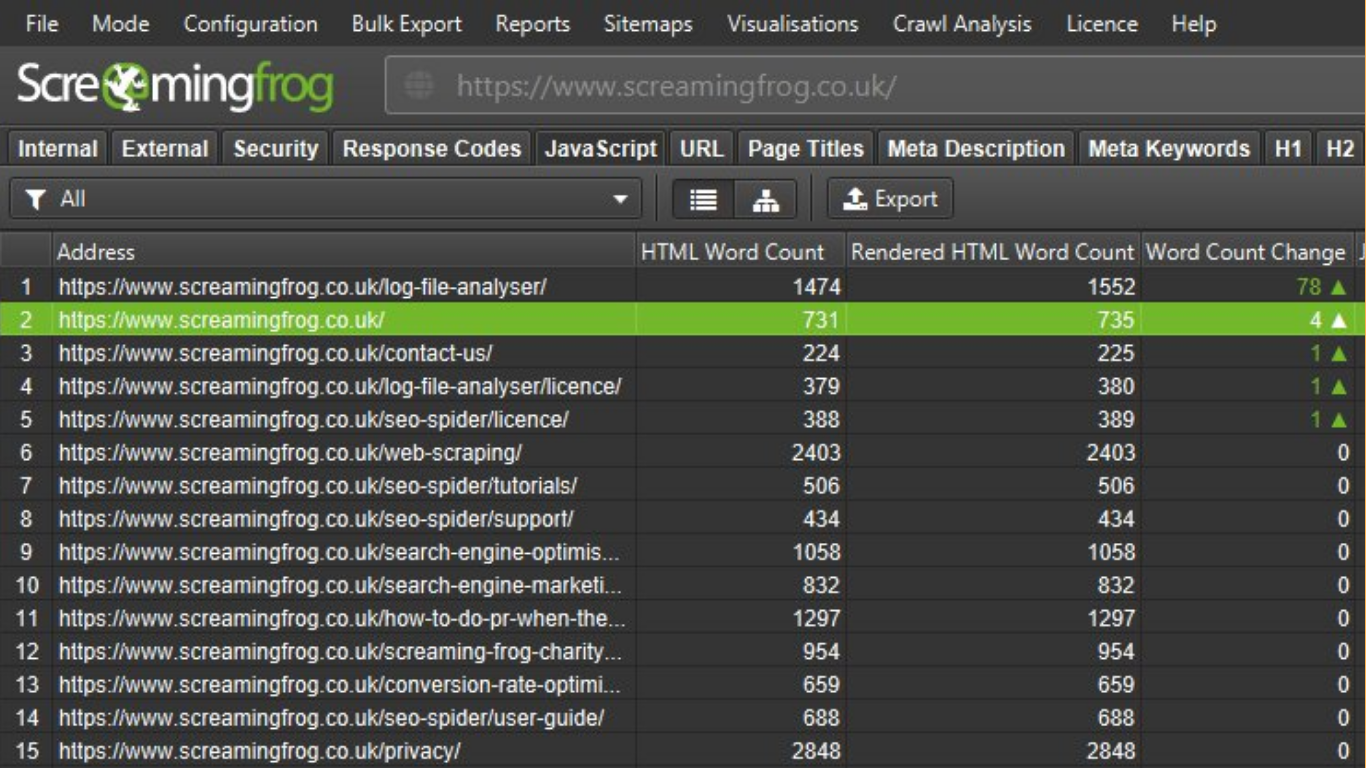
Task: Select the seo-spider/tutorials/ row
Action: [x=683, y=485]
